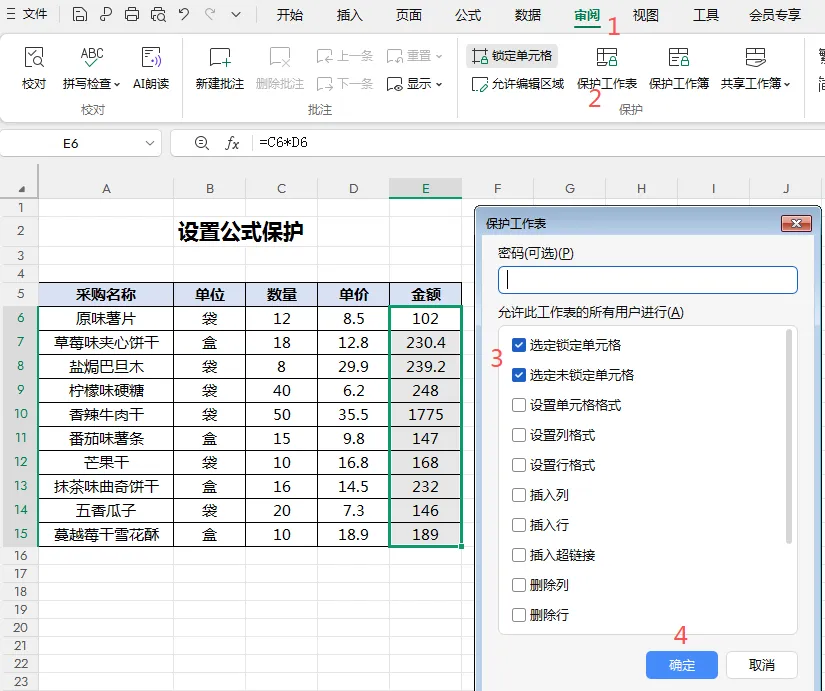Open the 会员专享 tab
Viewport: 825px width, 691px height.
[774, 15]
